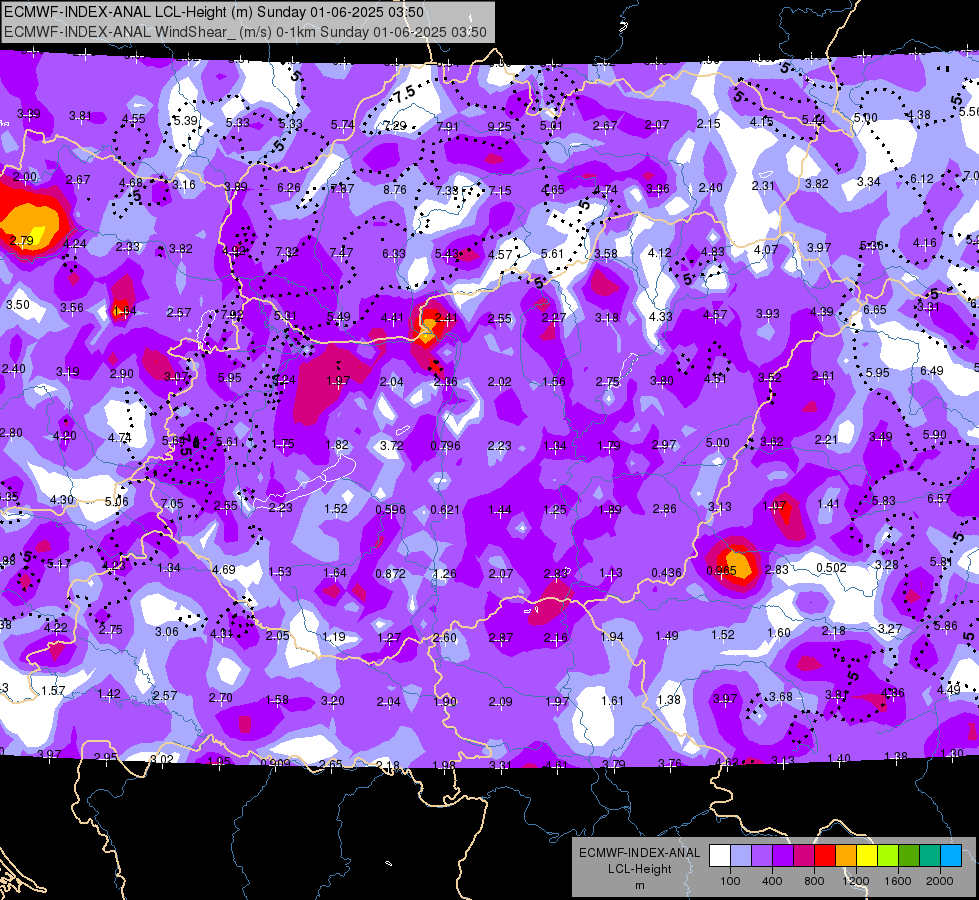Click the magenta legend swatch at 800
Screen dimensions: 979x900
click(804, 855)
